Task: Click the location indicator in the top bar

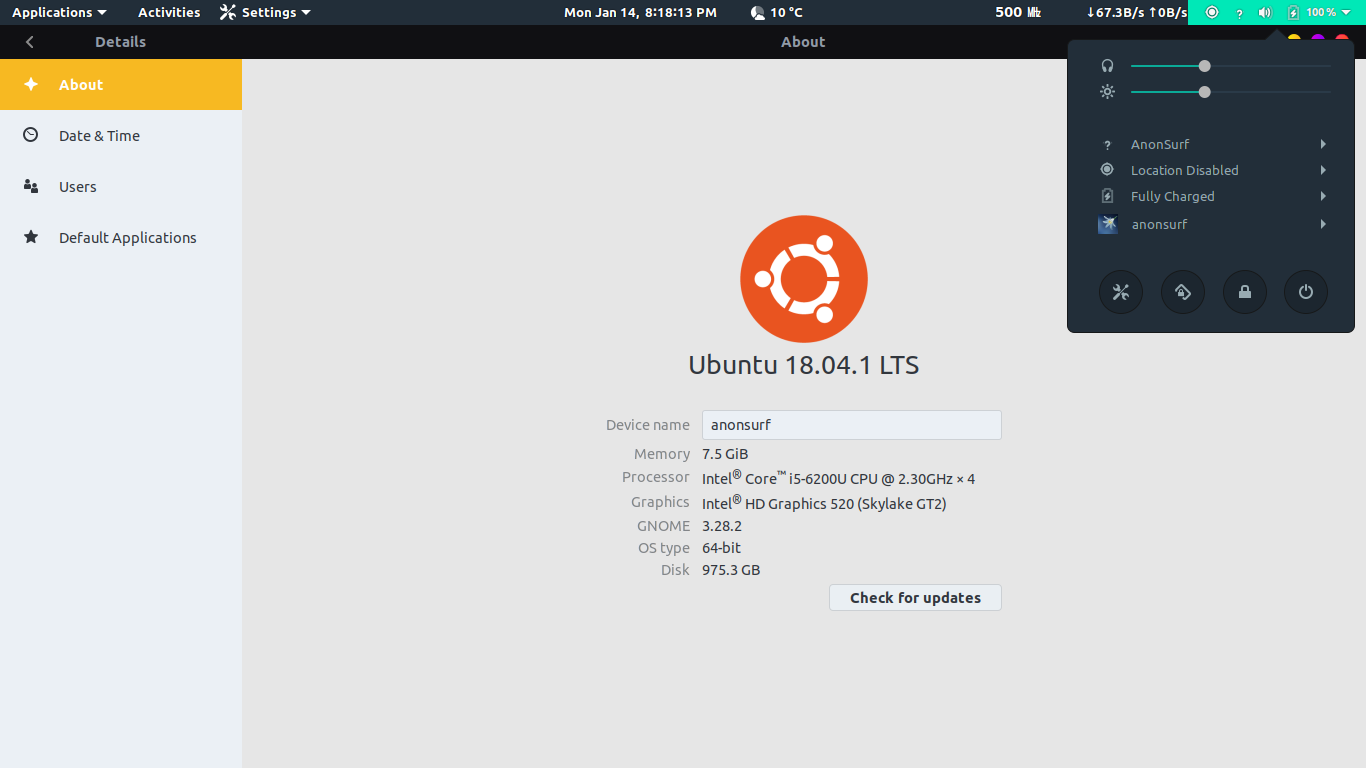Action: (x=1212, y=12)
